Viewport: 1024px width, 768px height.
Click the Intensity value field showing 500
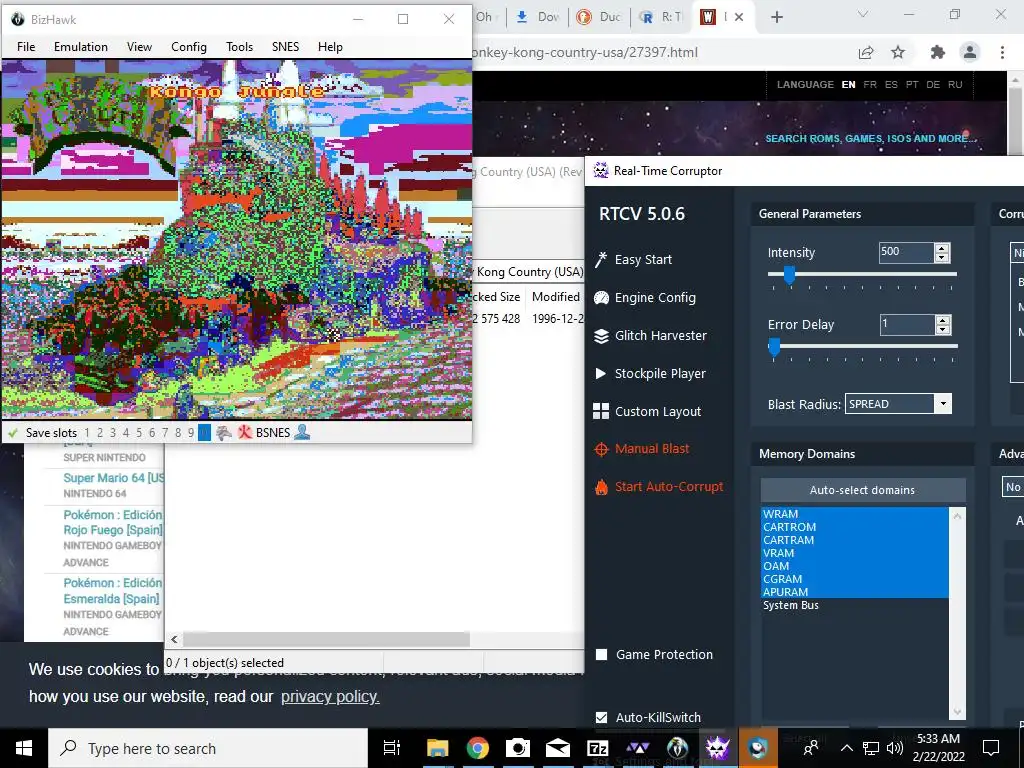click(x=906, y=252)
